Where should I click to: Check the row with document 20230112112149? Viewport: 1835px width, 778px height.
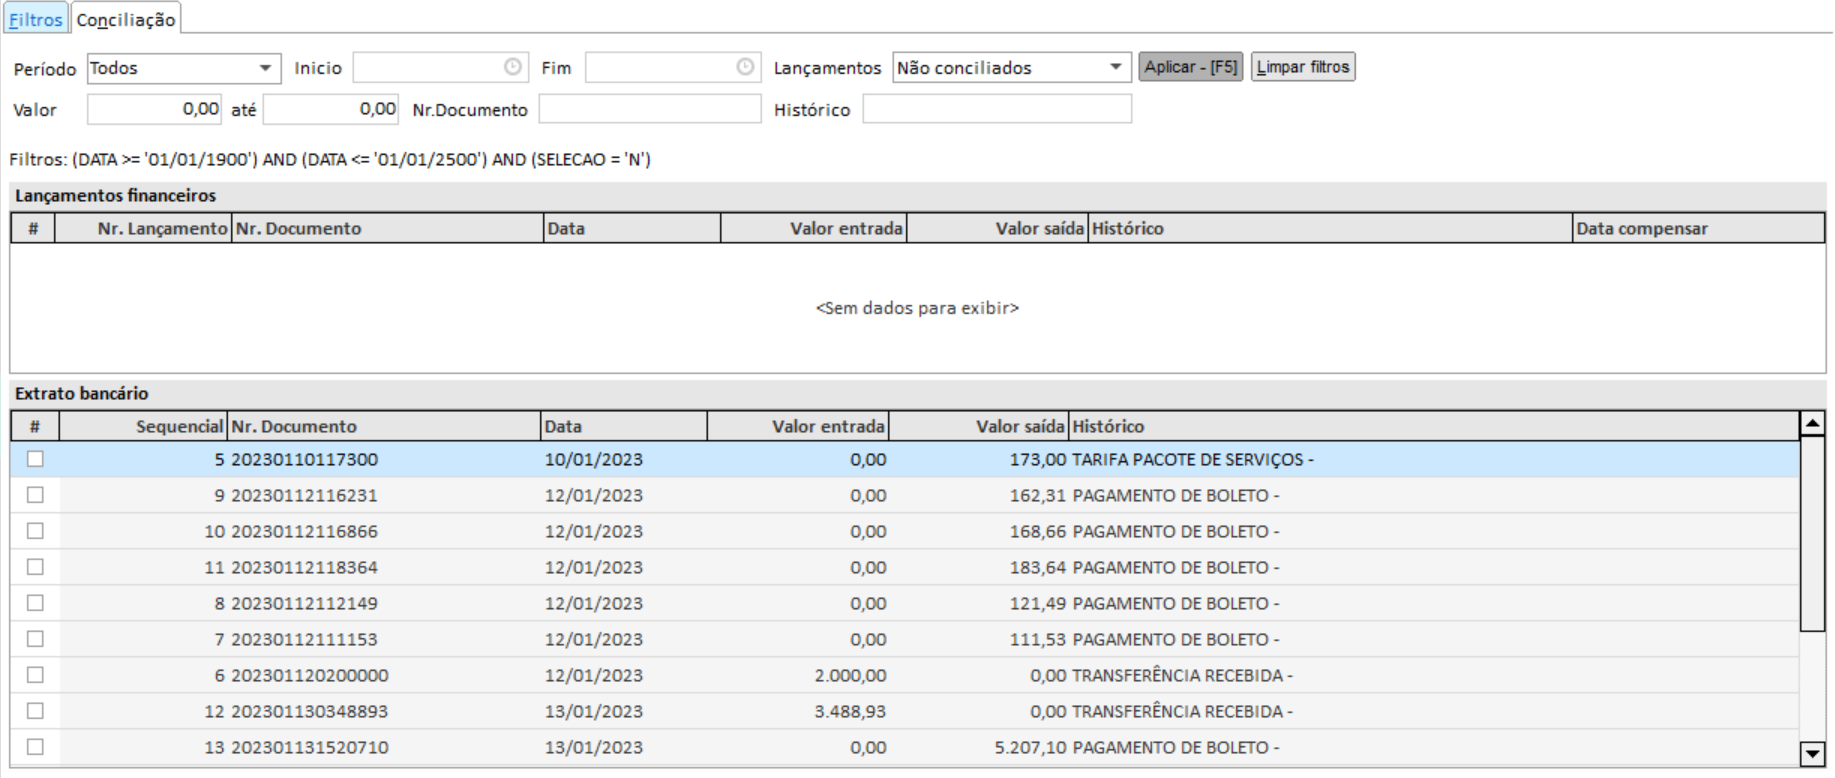tap(35, 603)
